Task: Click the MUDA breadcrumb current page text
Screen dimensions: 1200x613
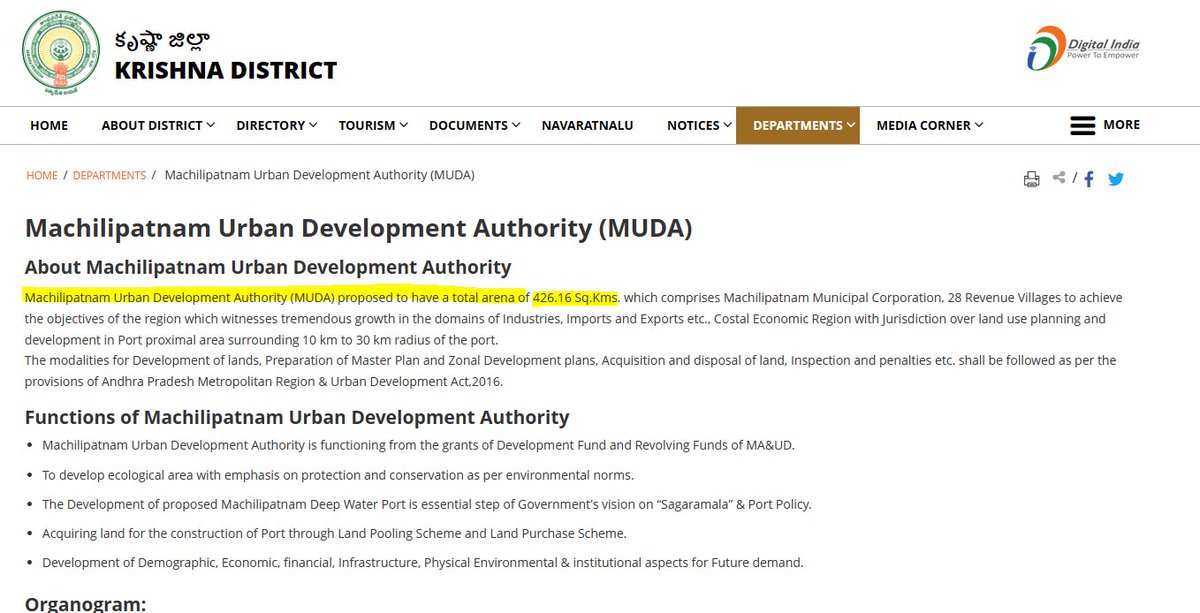Action: [319, 175]
